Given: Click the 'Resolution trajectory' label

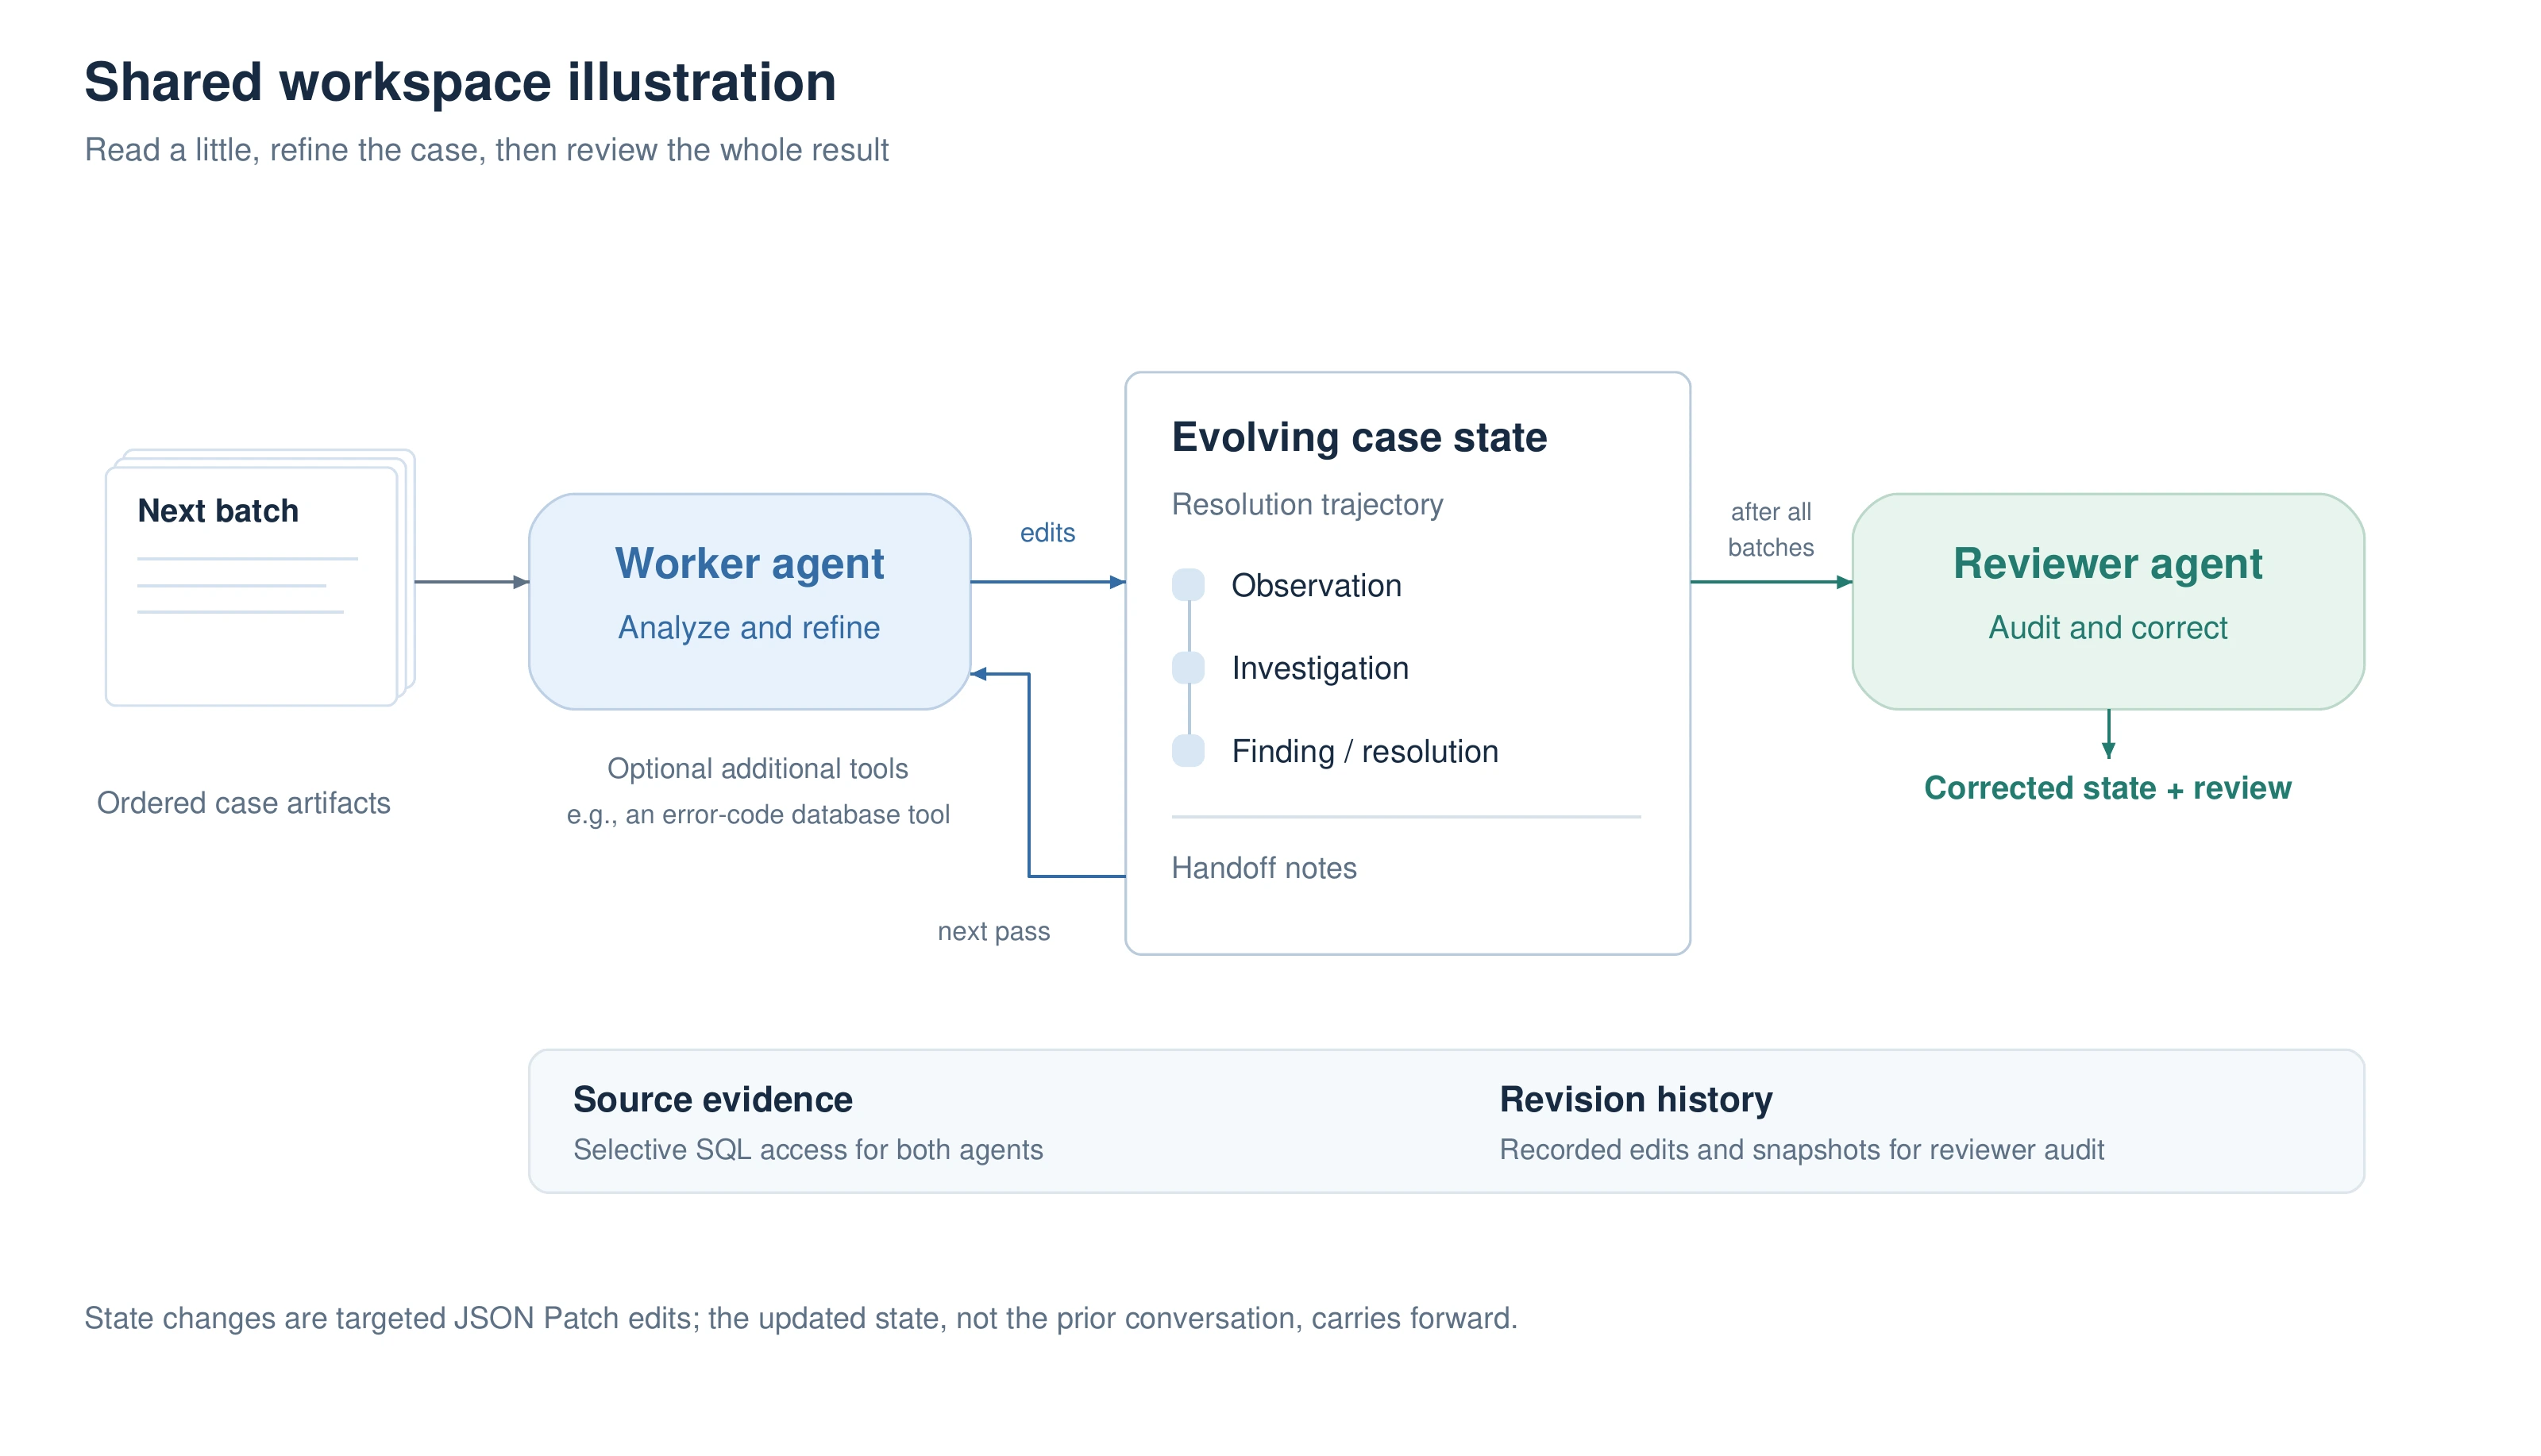Looking at the screenshot, I should click(1307, 505).
